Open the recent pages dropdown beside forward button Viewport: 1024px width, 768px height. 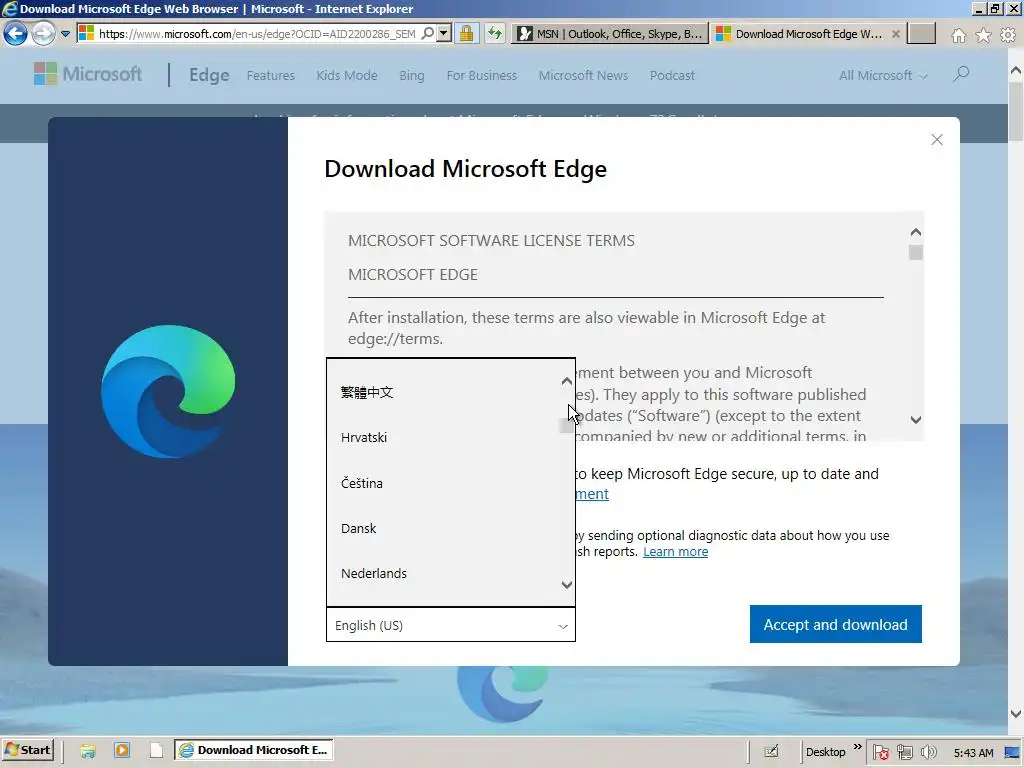coord(65,34)
